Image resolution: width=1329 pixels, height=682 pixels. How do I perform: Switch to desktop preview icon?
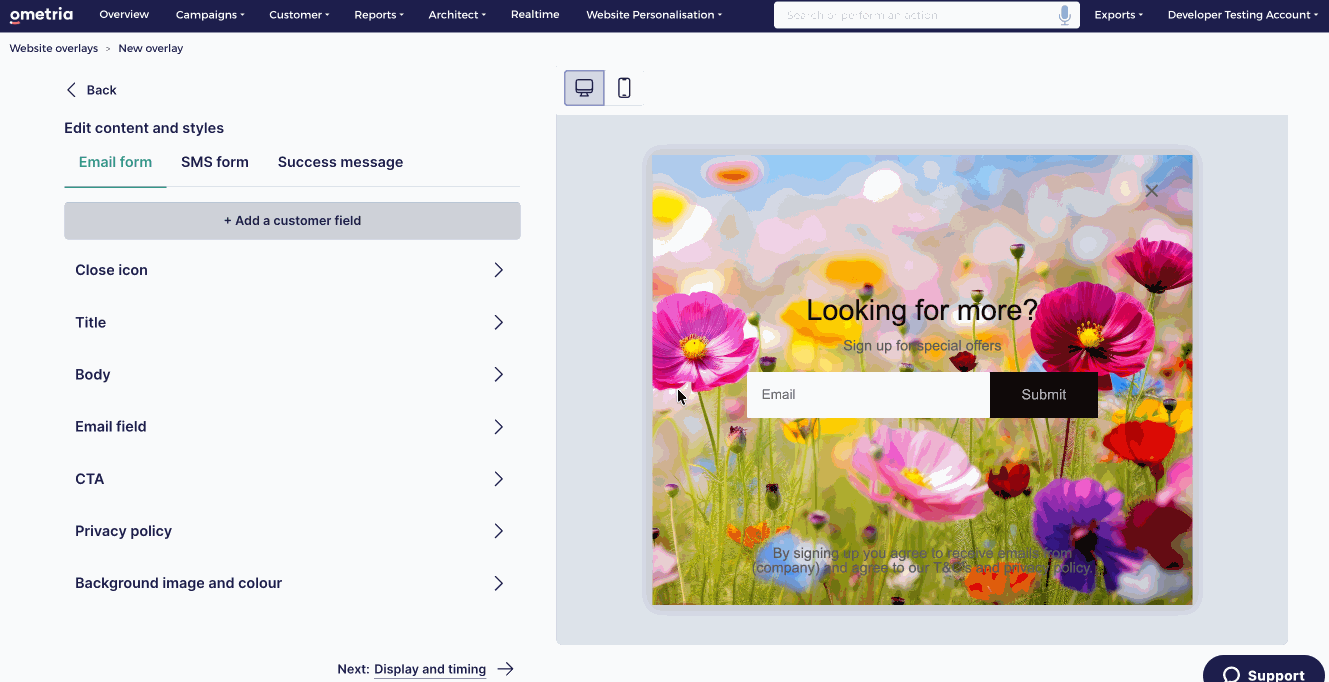tap(584, 88)
